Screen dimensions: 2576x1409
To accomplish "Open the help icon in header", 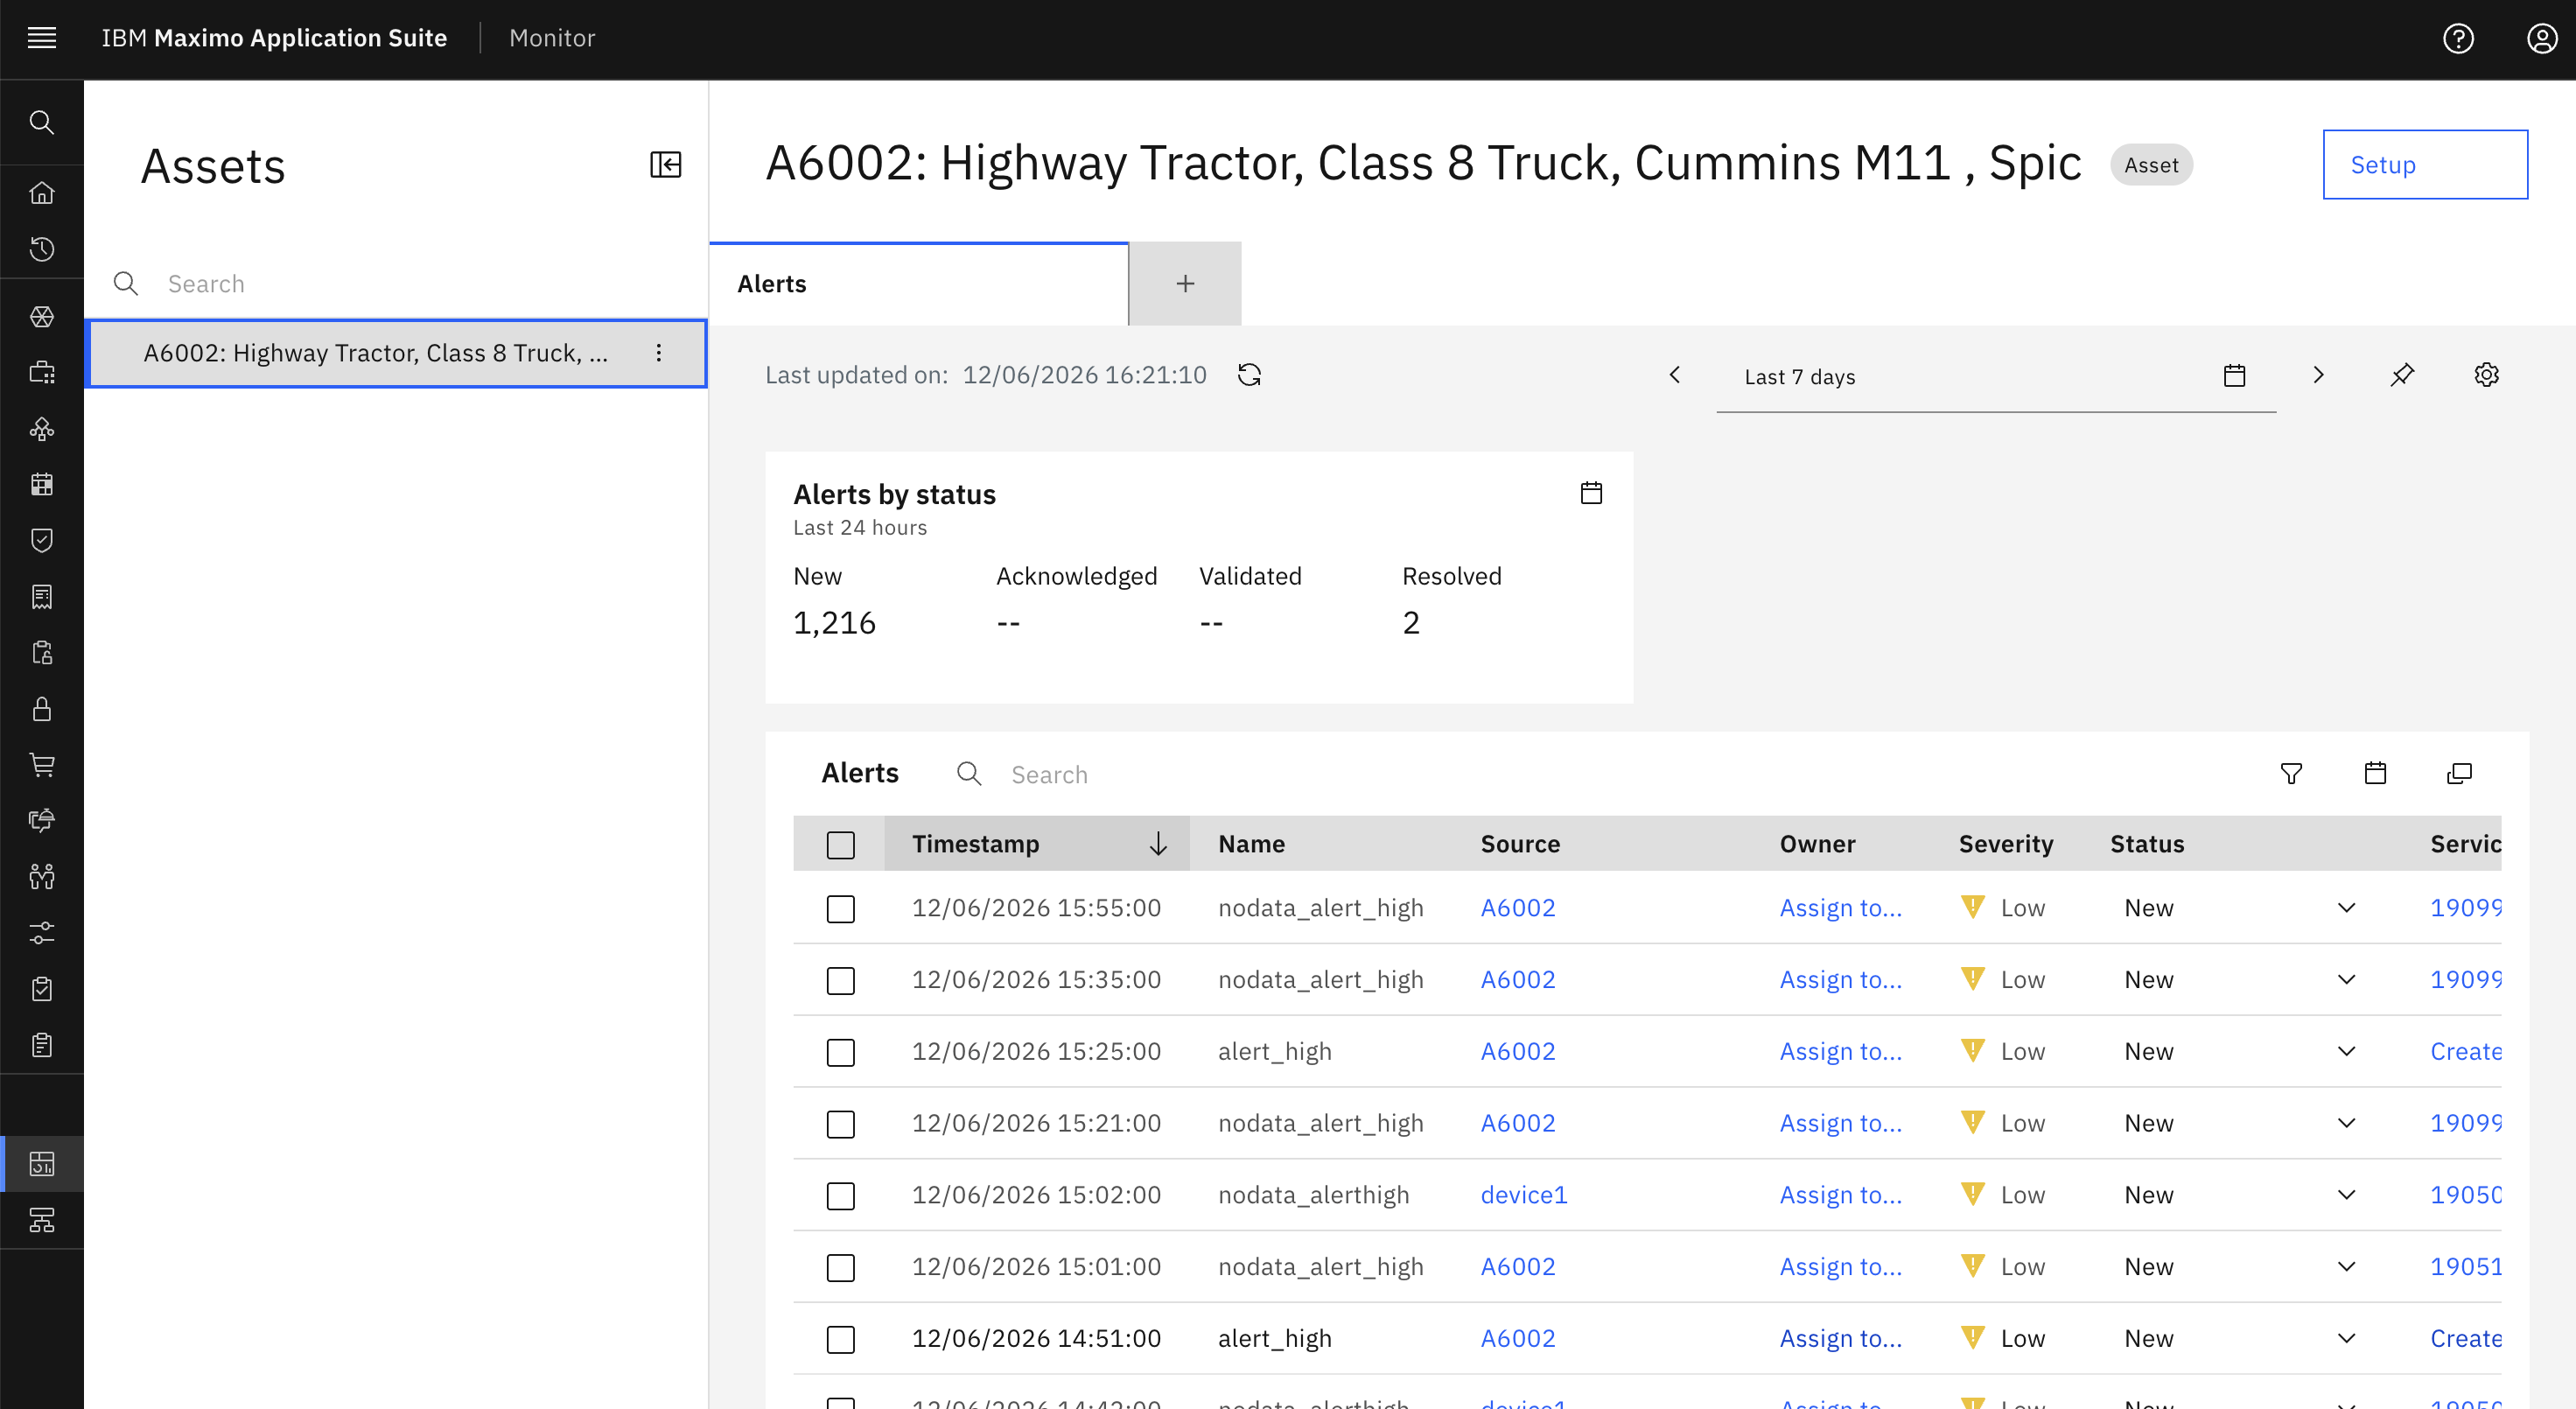I will pyautogui.click(x=2458, y=38).
